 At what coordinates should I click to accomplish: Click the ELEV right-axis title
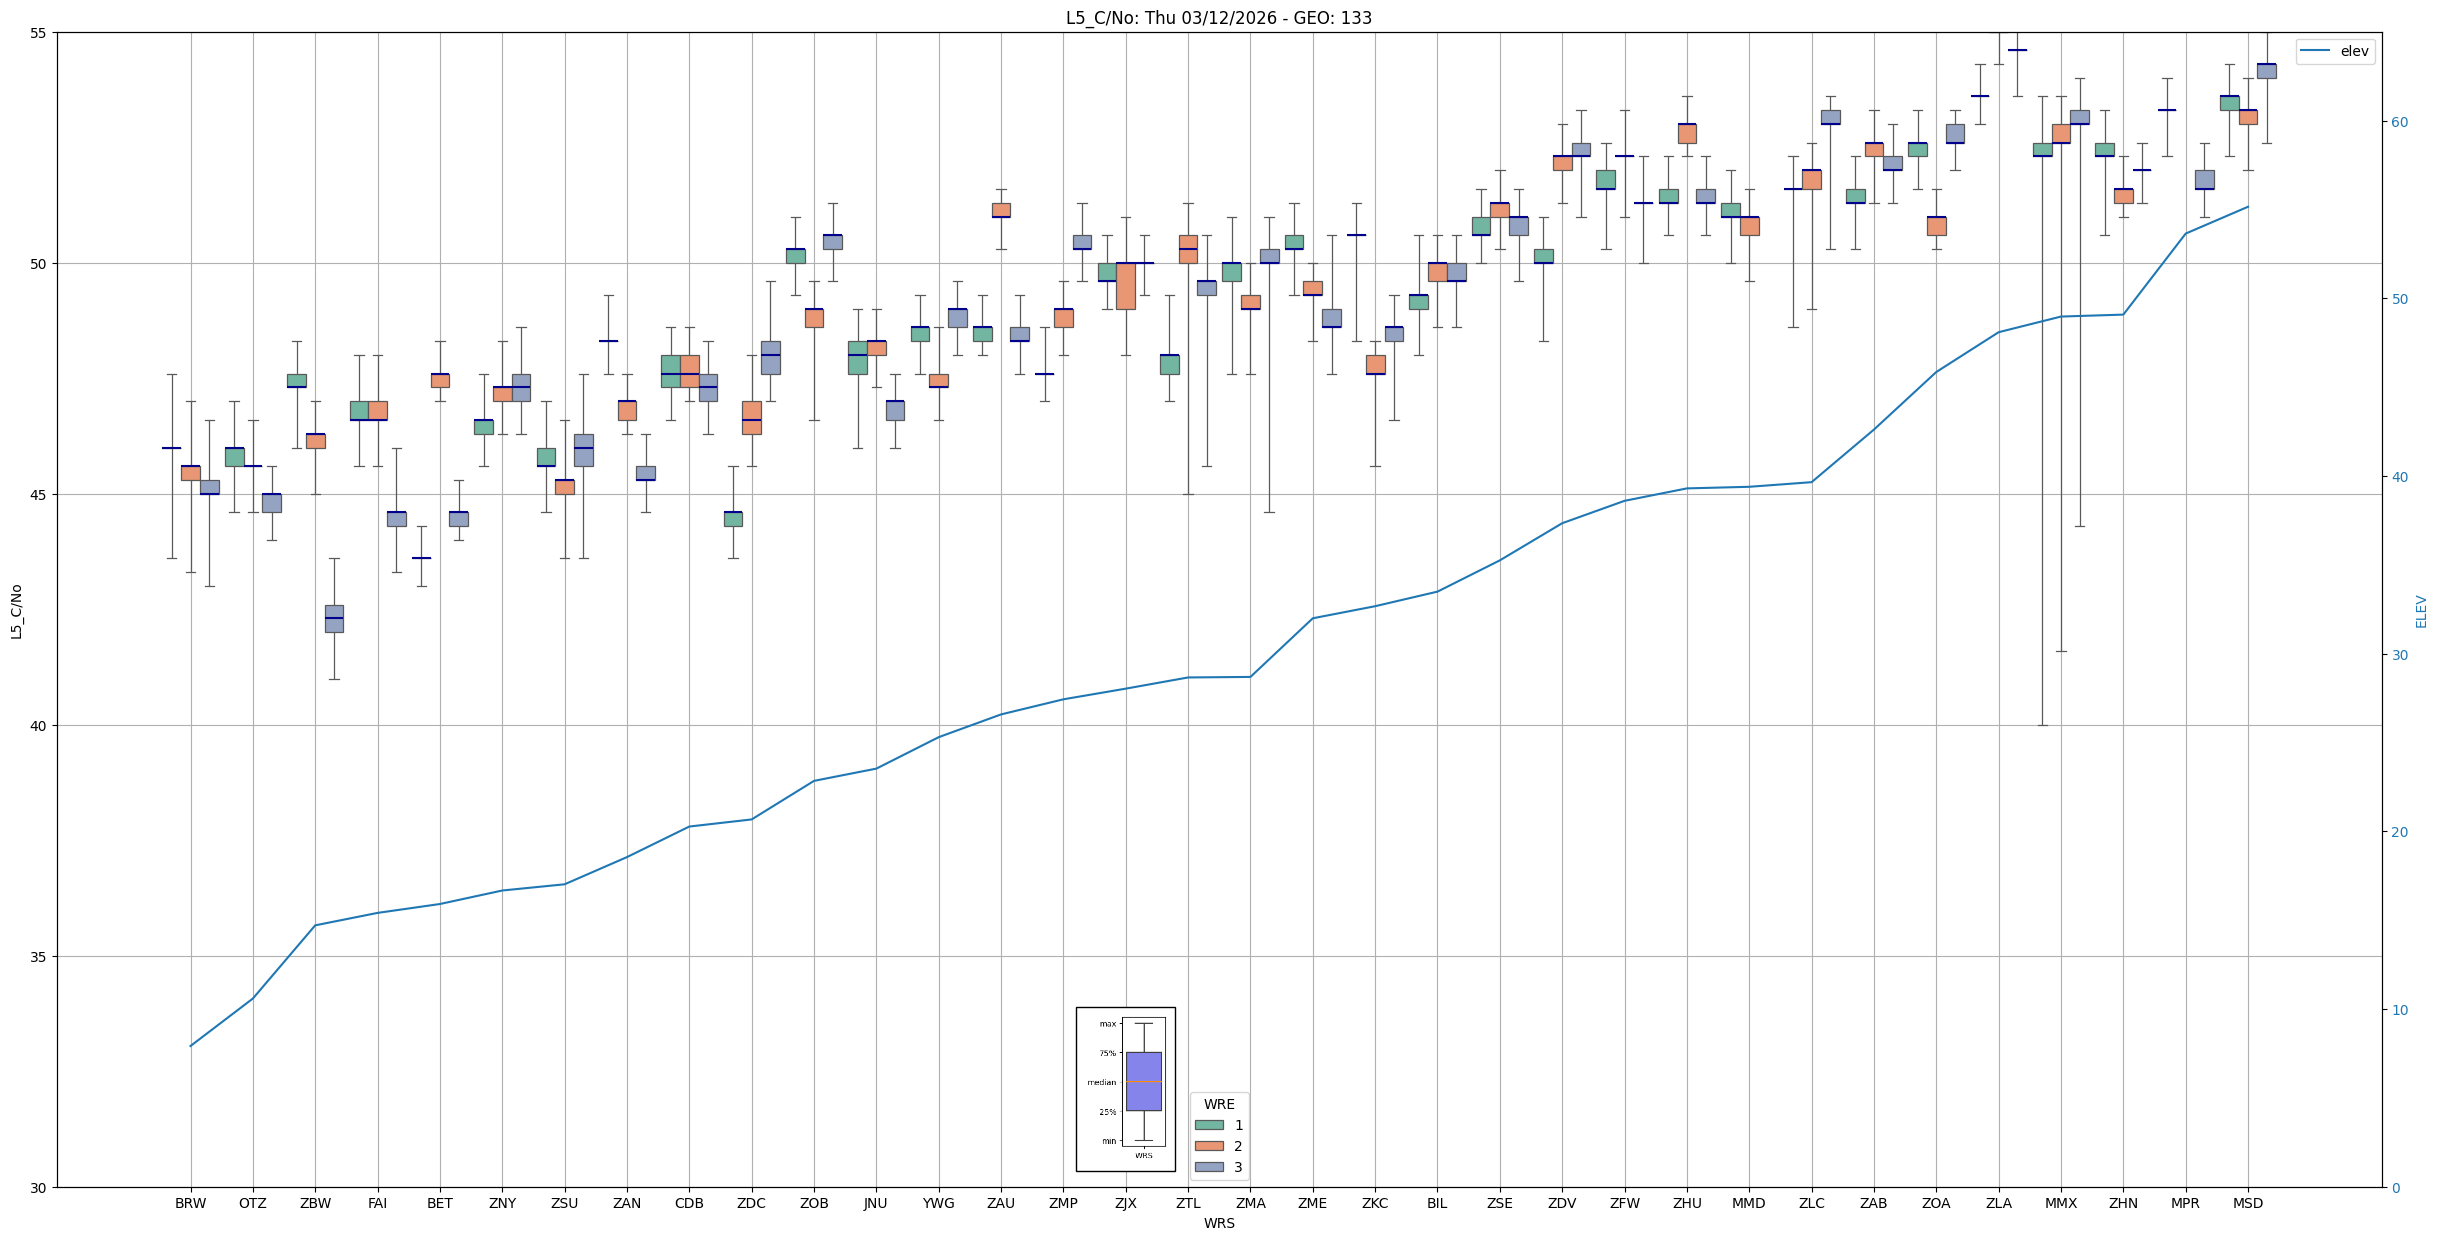pos(2421,611)
